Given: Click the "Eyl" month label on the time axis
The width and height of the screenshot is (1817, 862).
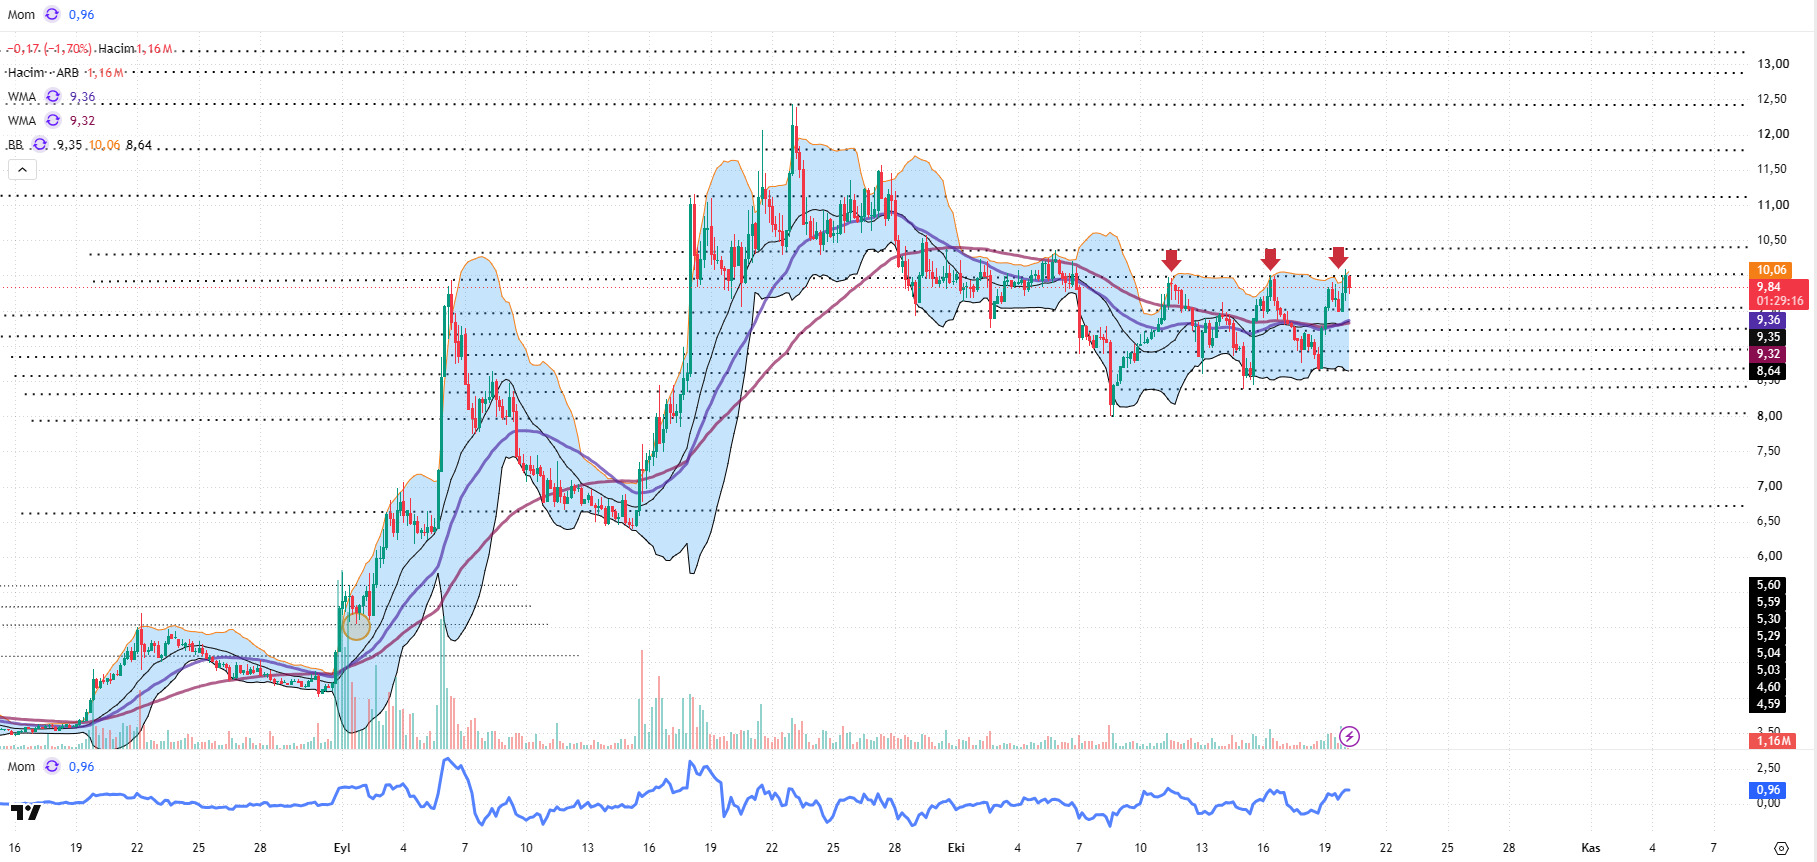Looking at the screenshot, I should point(342,848).
